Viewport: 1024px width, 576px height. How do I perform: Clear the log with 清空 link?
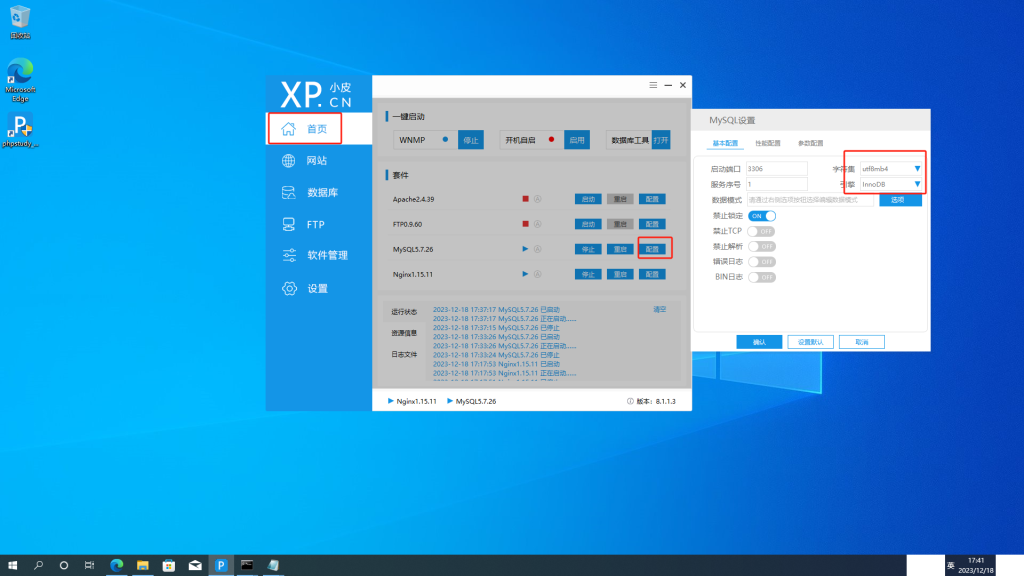click(660, 310)
